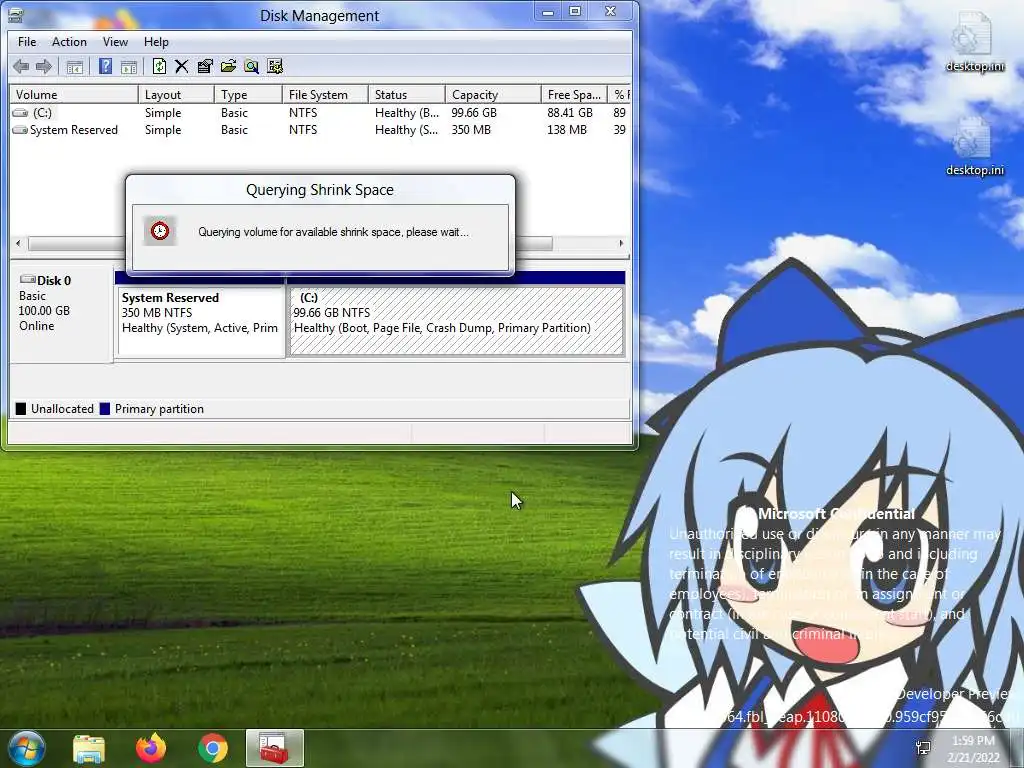Image resolution: width=1024 pixels, height=768 pixels.
Task: Open the Windows Start button
Action: click(27, 748)
